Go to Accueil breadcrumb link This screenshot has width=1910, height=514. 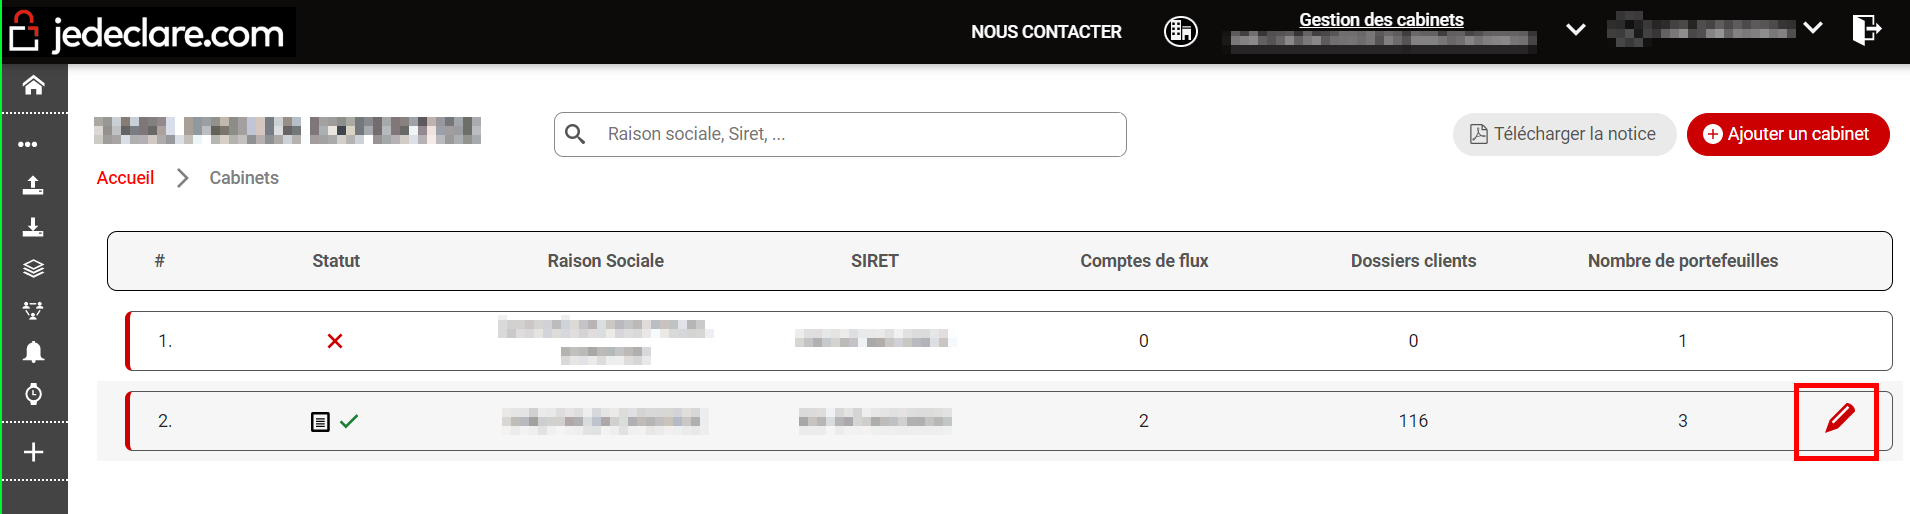click(125, 178)
